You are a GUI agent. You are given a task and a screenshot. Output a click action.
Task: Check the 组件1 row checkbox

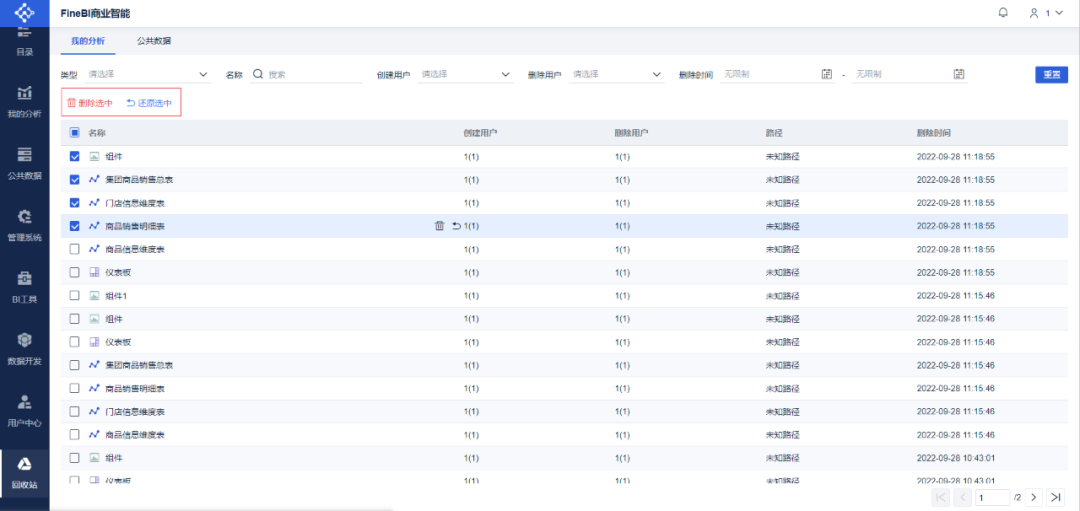point(74,295)
